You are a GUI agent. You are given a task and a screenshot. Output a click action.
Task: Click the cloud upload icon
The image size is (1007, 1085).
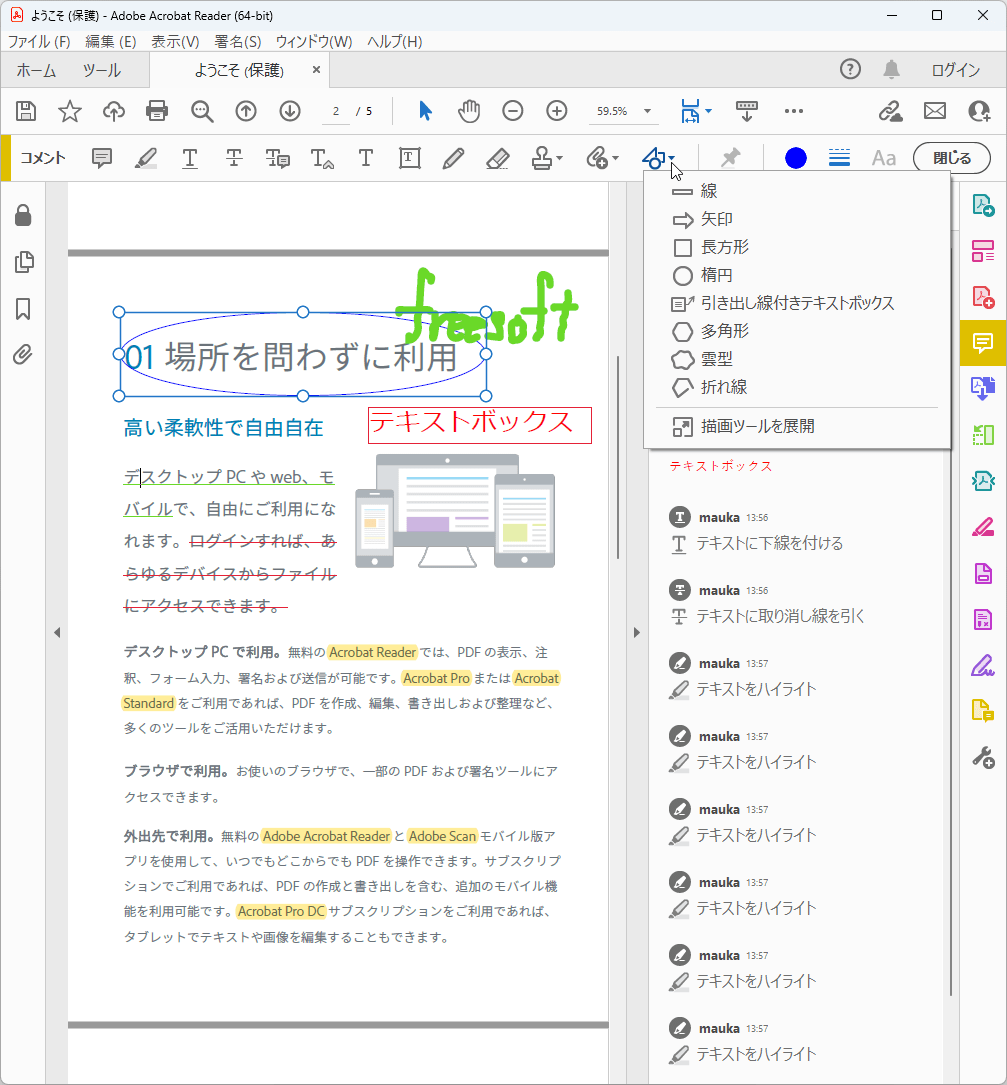pyautogui.click(x=114, y=111)
